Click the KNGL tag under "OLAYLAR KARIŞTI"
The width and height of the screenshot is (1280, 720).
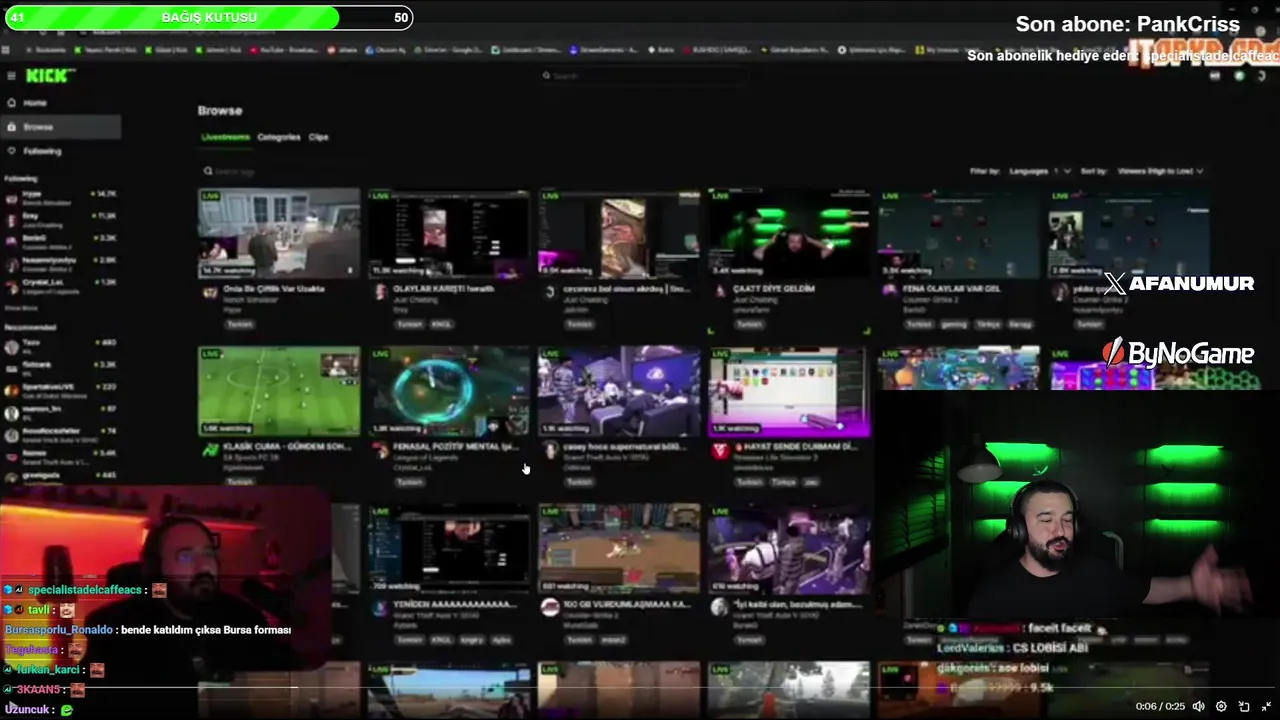click(x=441, y=324)
